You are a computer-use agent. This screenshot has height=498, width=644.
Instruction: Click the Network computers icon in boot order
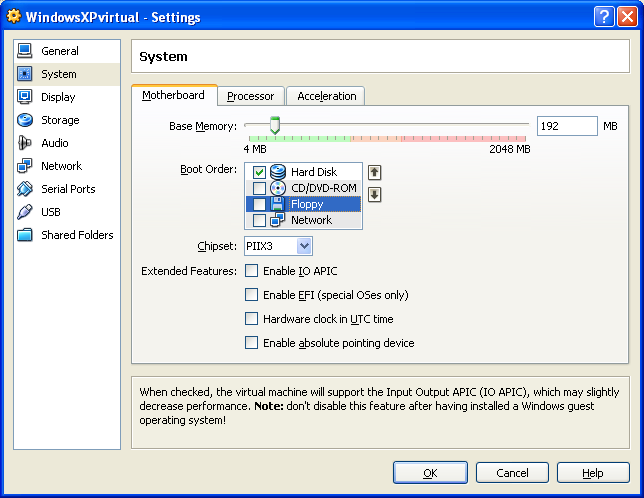point(278,220)
